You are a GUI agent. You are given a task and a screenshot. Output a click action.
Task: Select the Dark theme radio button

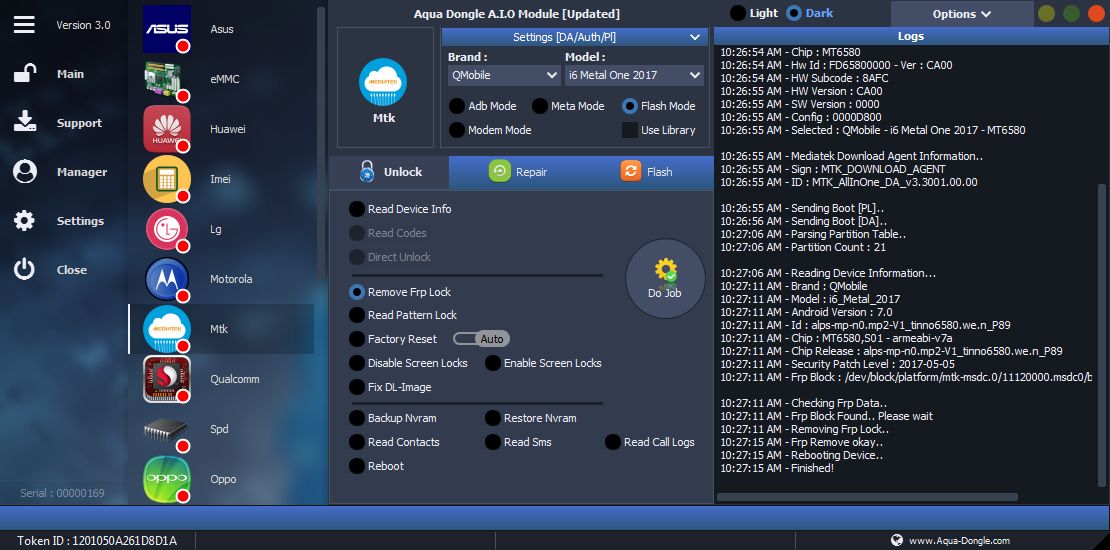(794, 13)
